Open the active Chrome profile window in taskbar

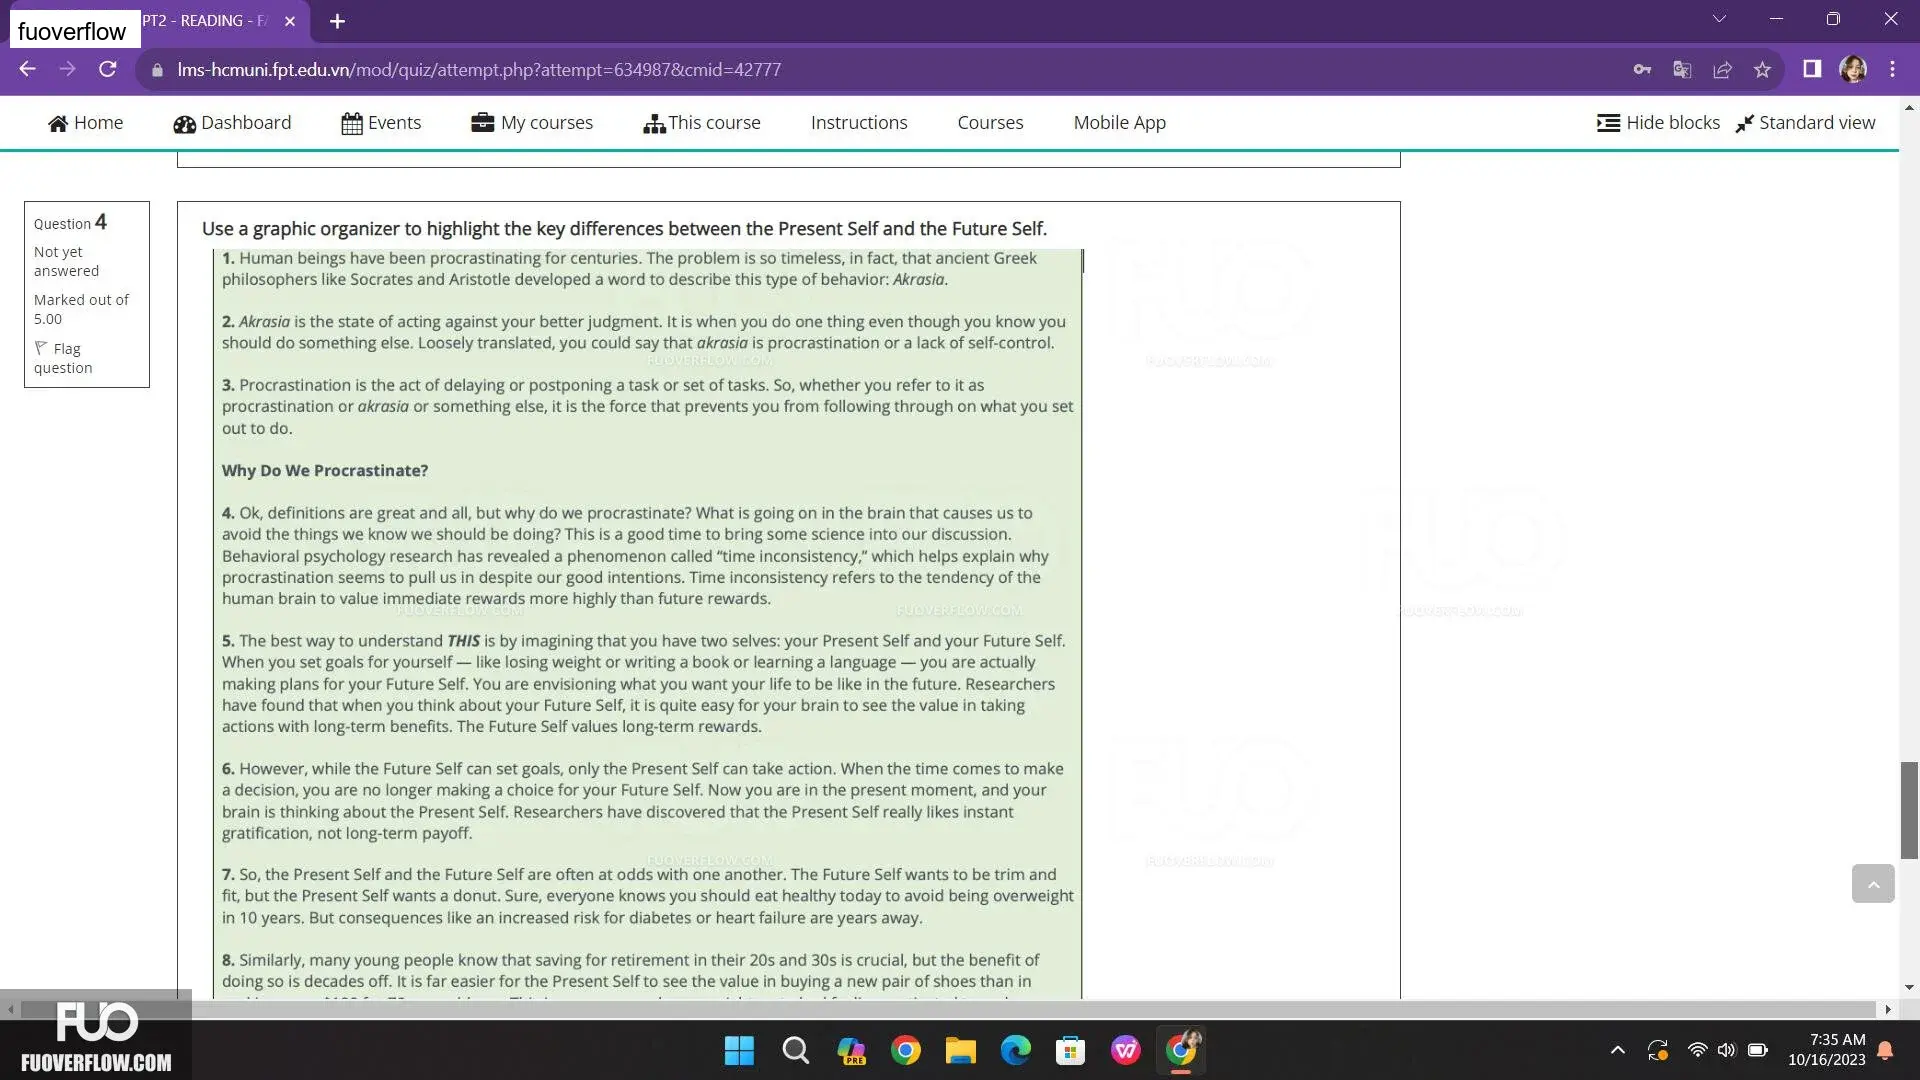1181,1051
